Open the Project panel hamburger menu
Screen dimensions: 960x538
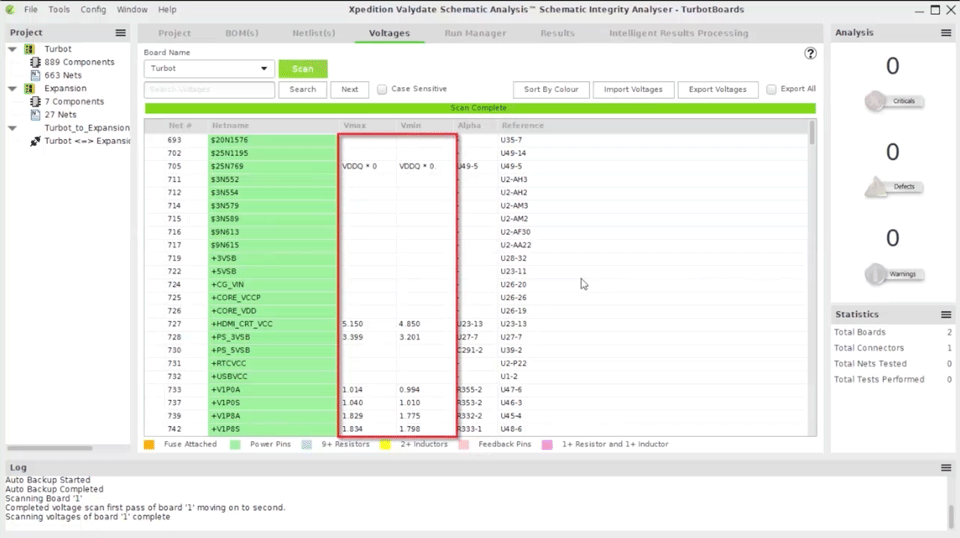coord(121,33)
